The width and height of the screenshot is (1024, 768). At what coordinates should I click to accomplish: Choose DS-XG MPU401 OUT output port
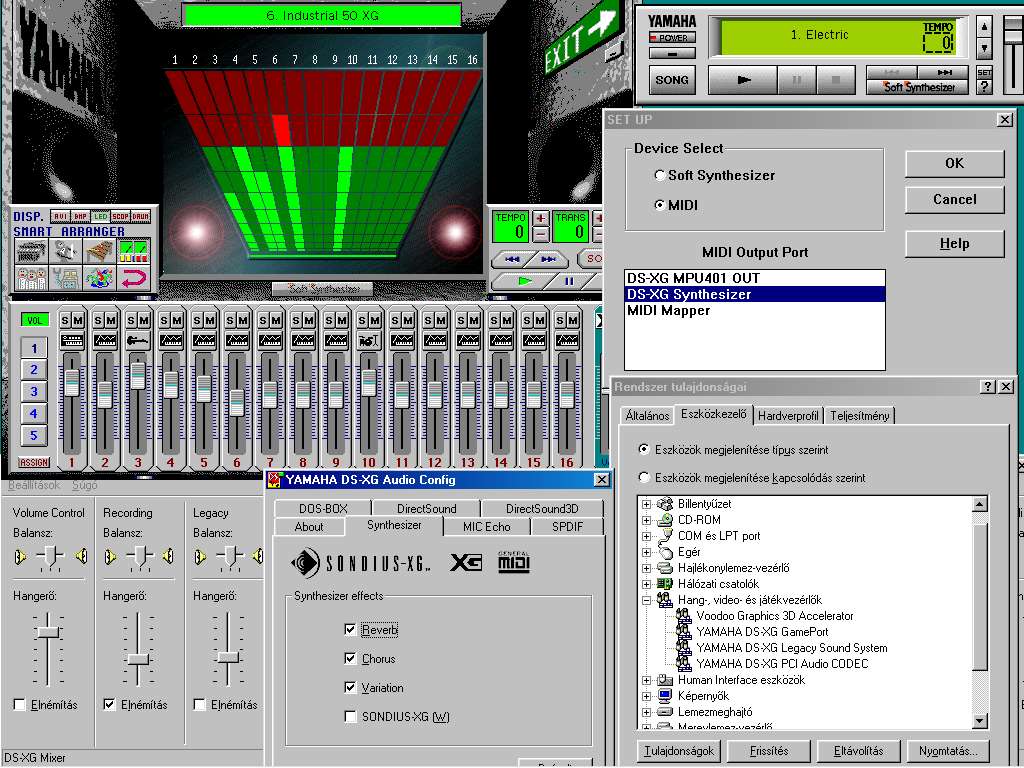pyautogui.click(x=754, y=278)
